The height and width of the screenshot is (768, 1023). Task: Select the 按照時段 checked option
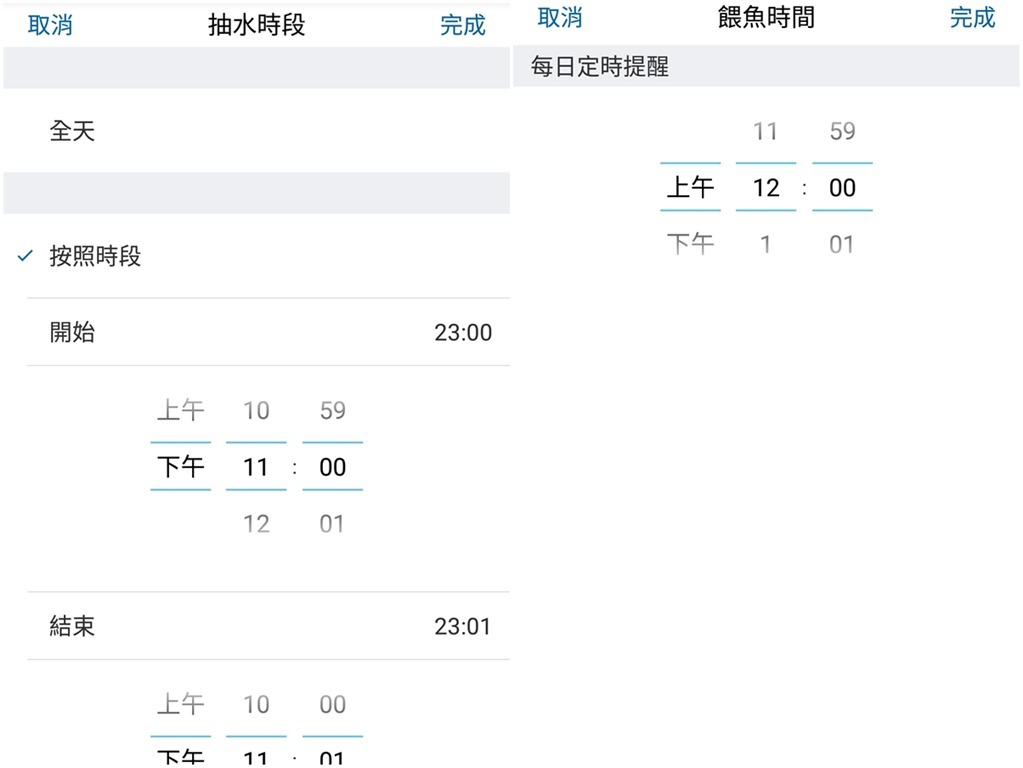pos(95,256)
